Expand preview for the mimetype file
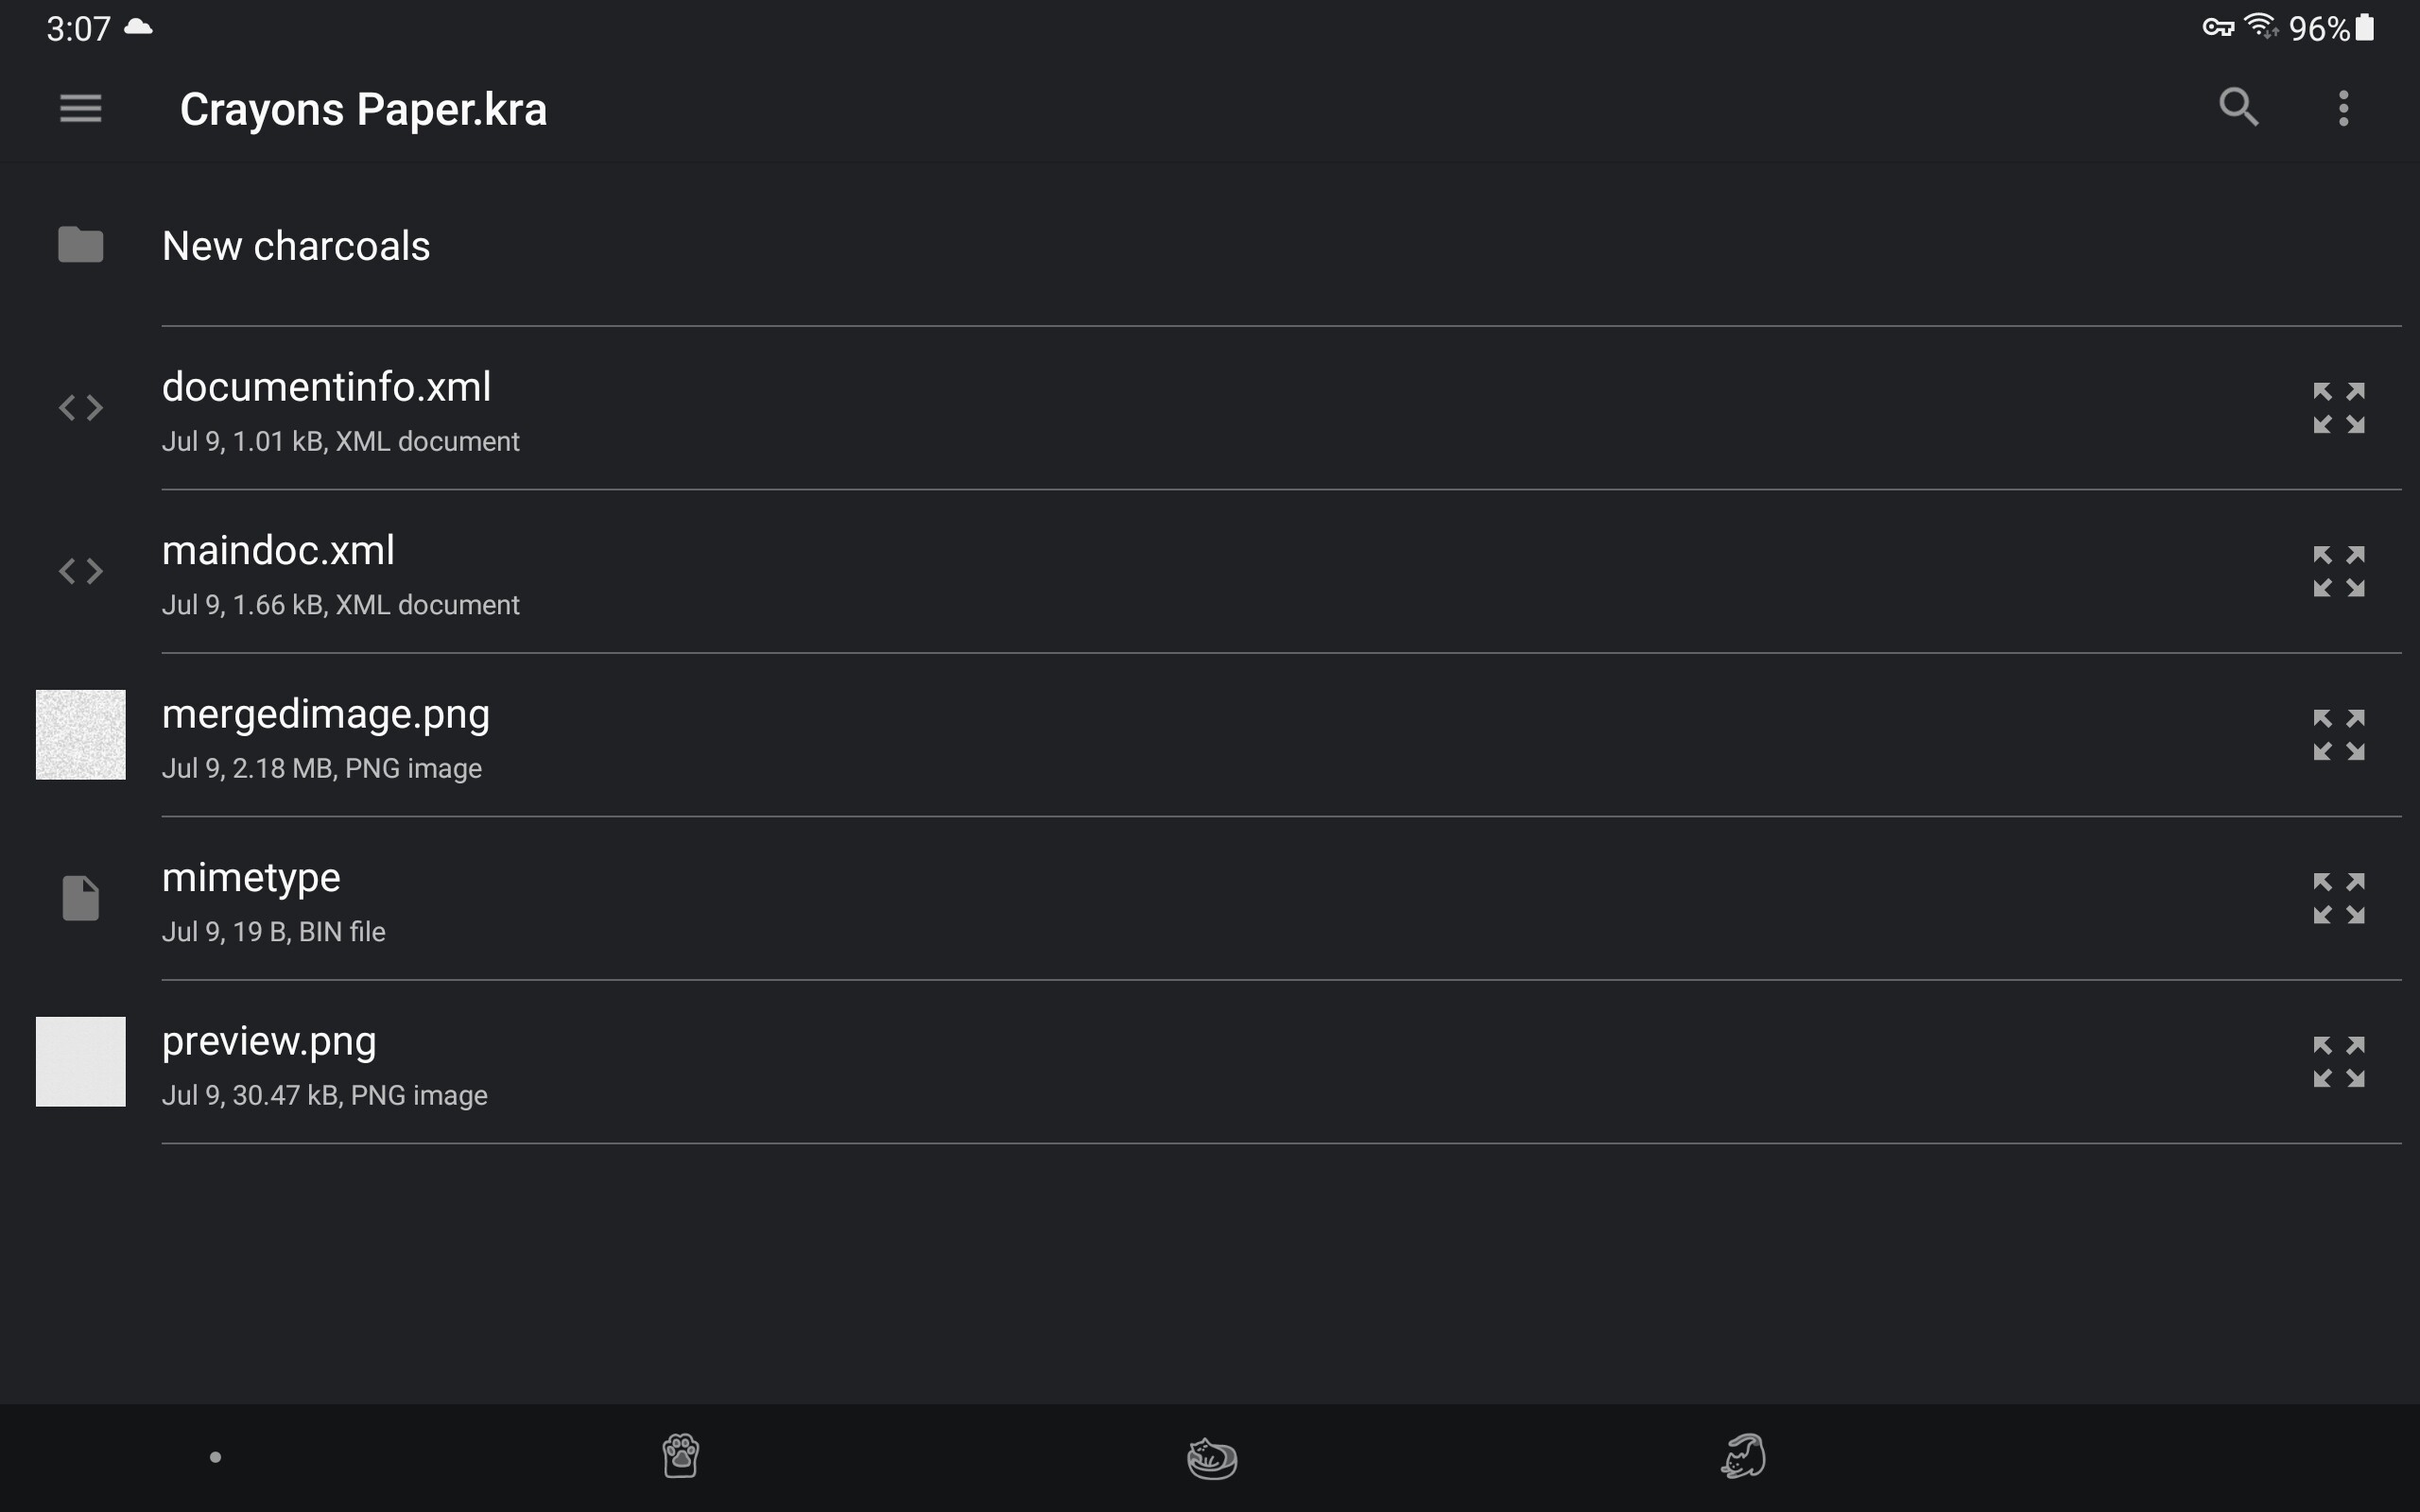The height and width of the screenshot is (1512, 2420). point(2339,898)
